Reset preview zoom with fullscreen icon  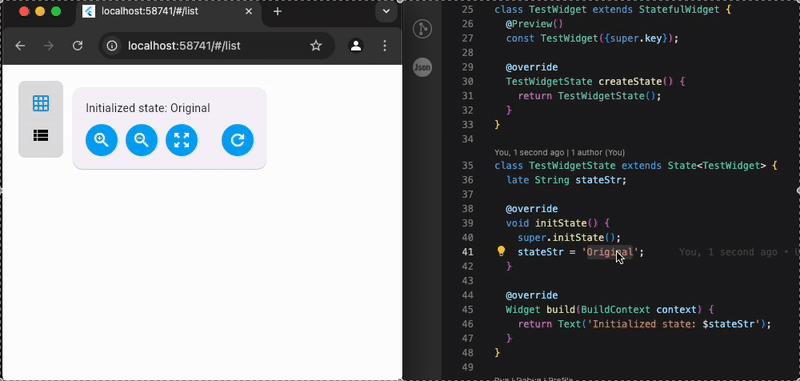pos(182,140)
